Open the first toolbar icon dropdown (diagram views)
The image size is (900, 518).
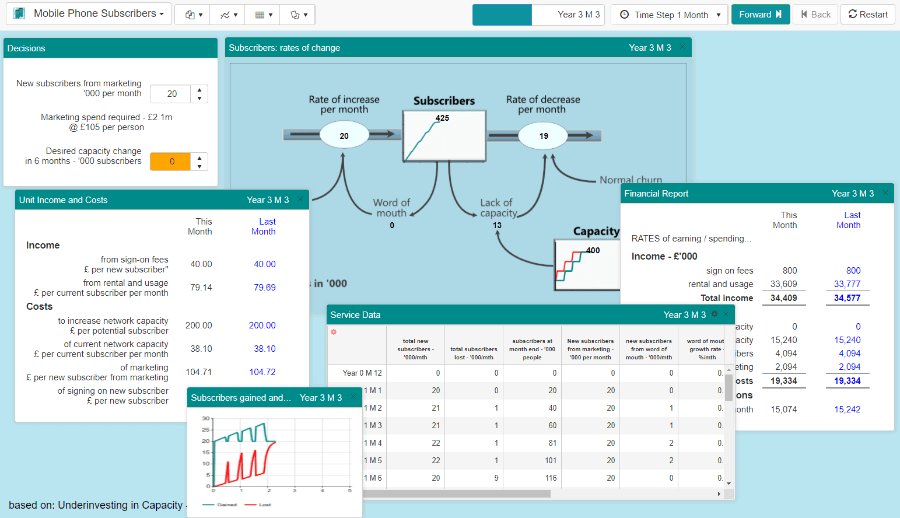coord(194,15)
